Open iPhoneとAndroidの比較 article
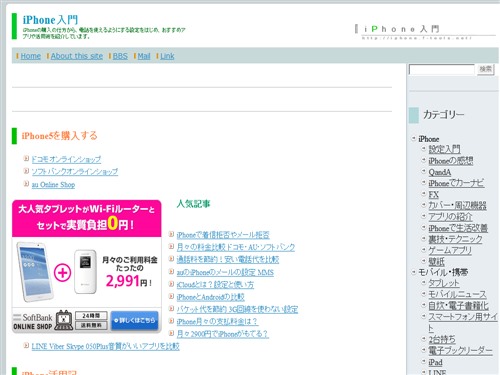 pyautogui.click(x=211, y=297)
